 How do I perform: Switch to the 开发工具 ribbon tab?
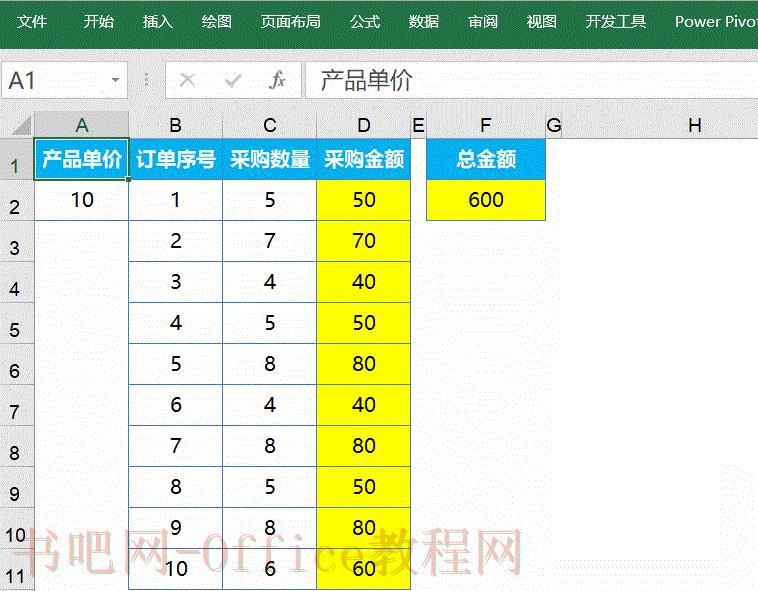(616, 22)
